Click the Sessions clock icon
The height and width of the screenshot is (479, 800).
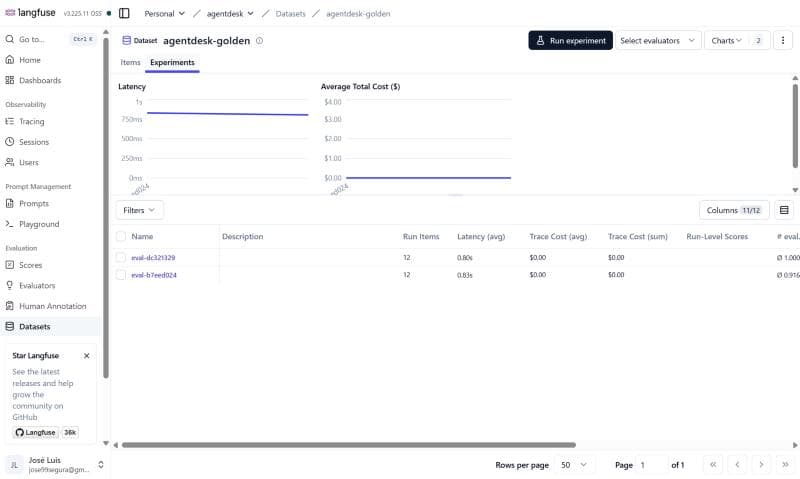[x=10, y=142]
